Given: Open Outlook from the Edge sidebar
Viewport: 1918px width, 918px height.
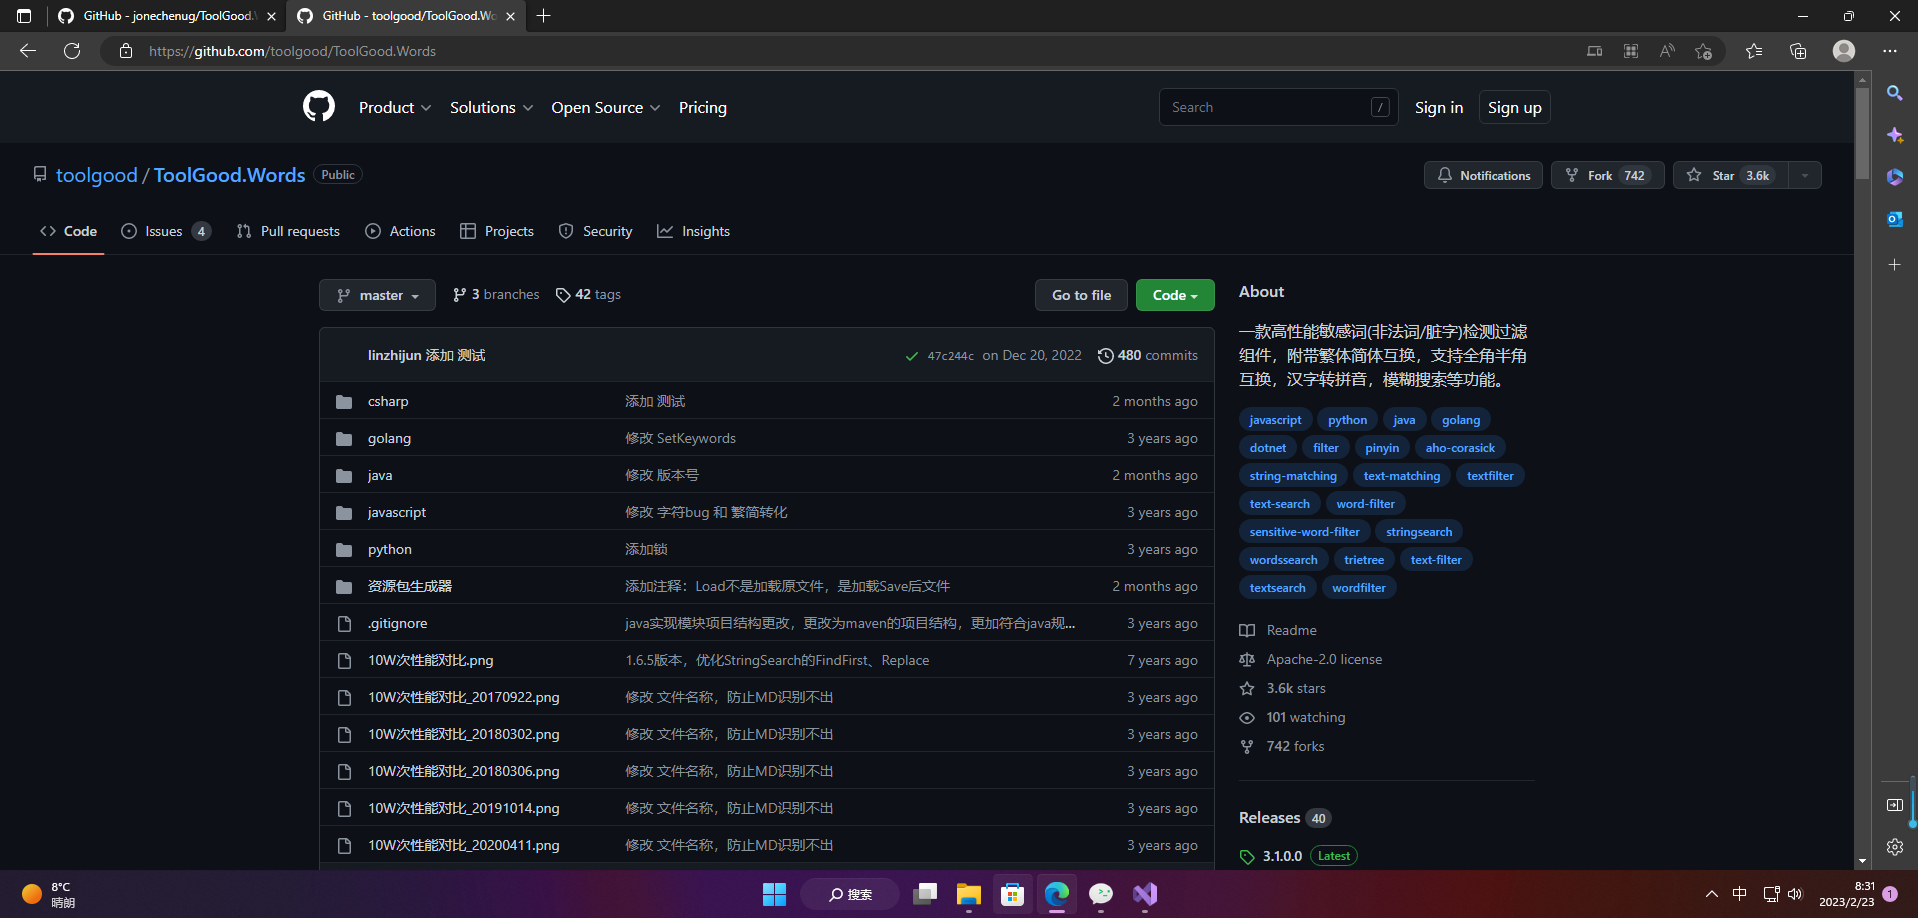Looking at the screenshot, I should point(1895,219).
